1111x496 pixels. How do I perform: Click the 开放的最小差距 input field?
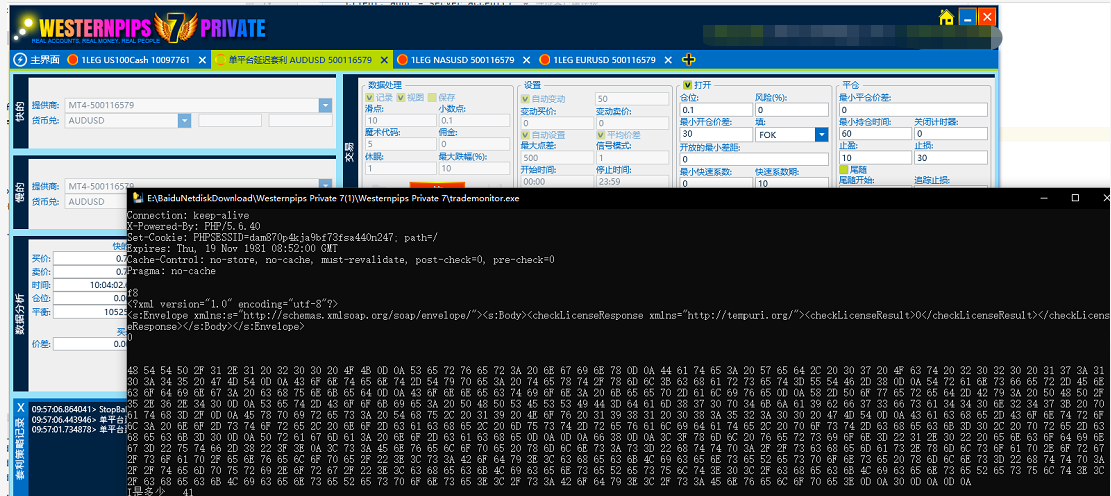[x=753, y=159]
